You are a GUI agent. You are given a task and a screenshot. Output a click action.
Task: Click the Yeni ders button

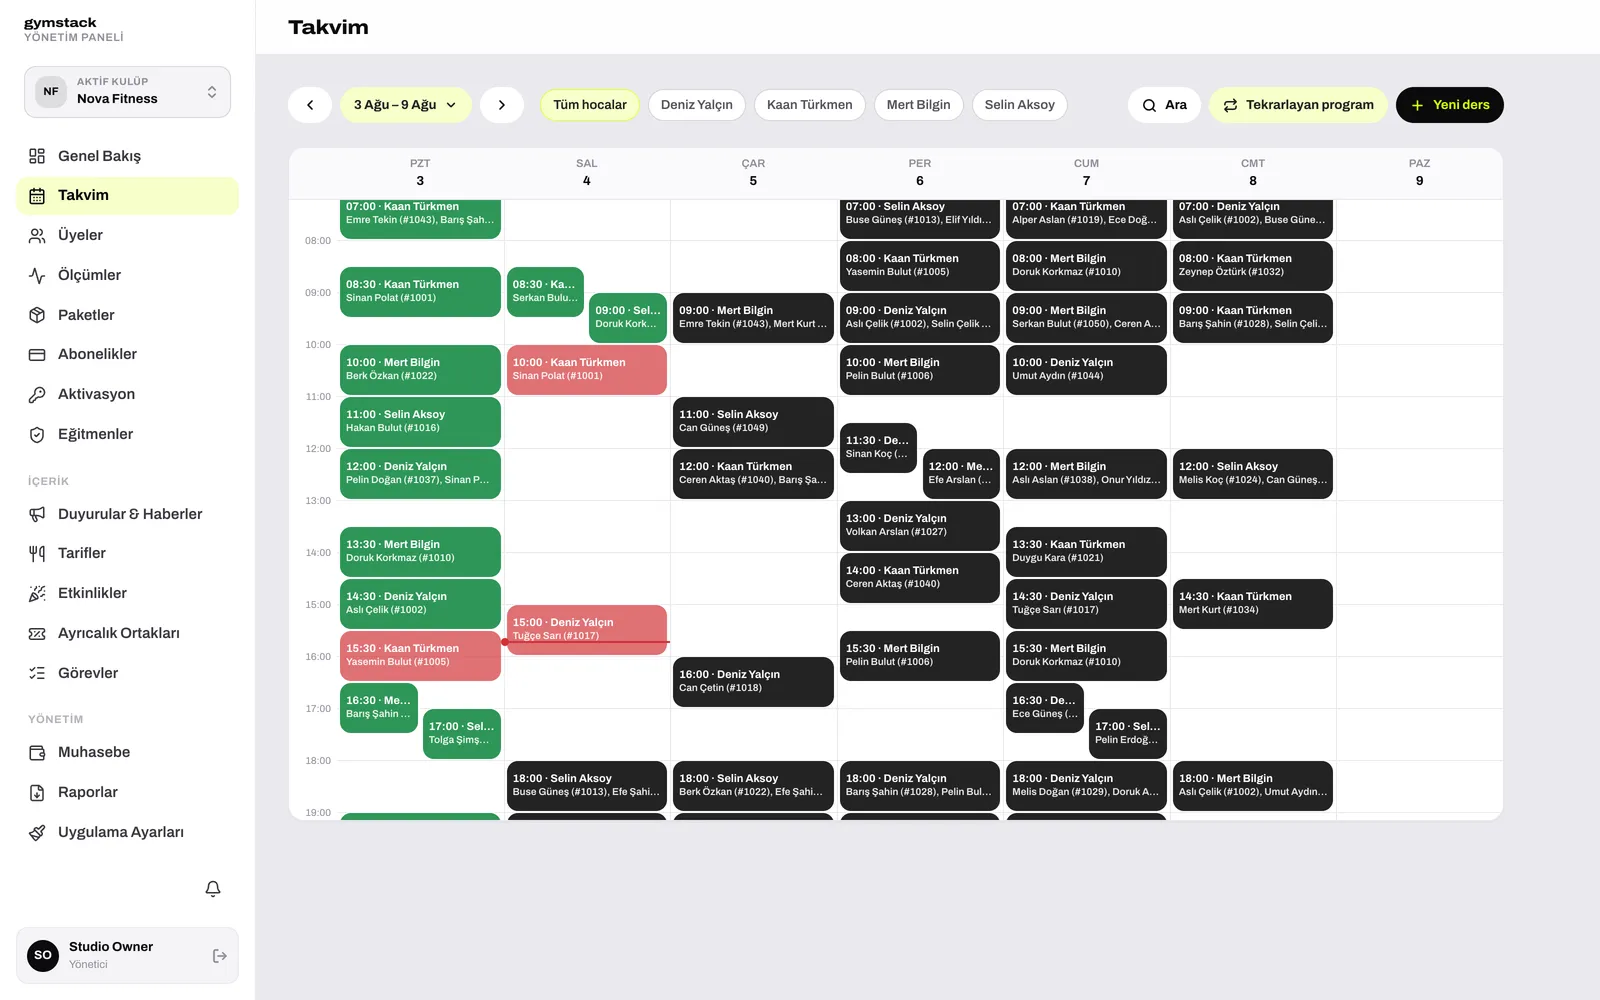[x=1450, y=105]
